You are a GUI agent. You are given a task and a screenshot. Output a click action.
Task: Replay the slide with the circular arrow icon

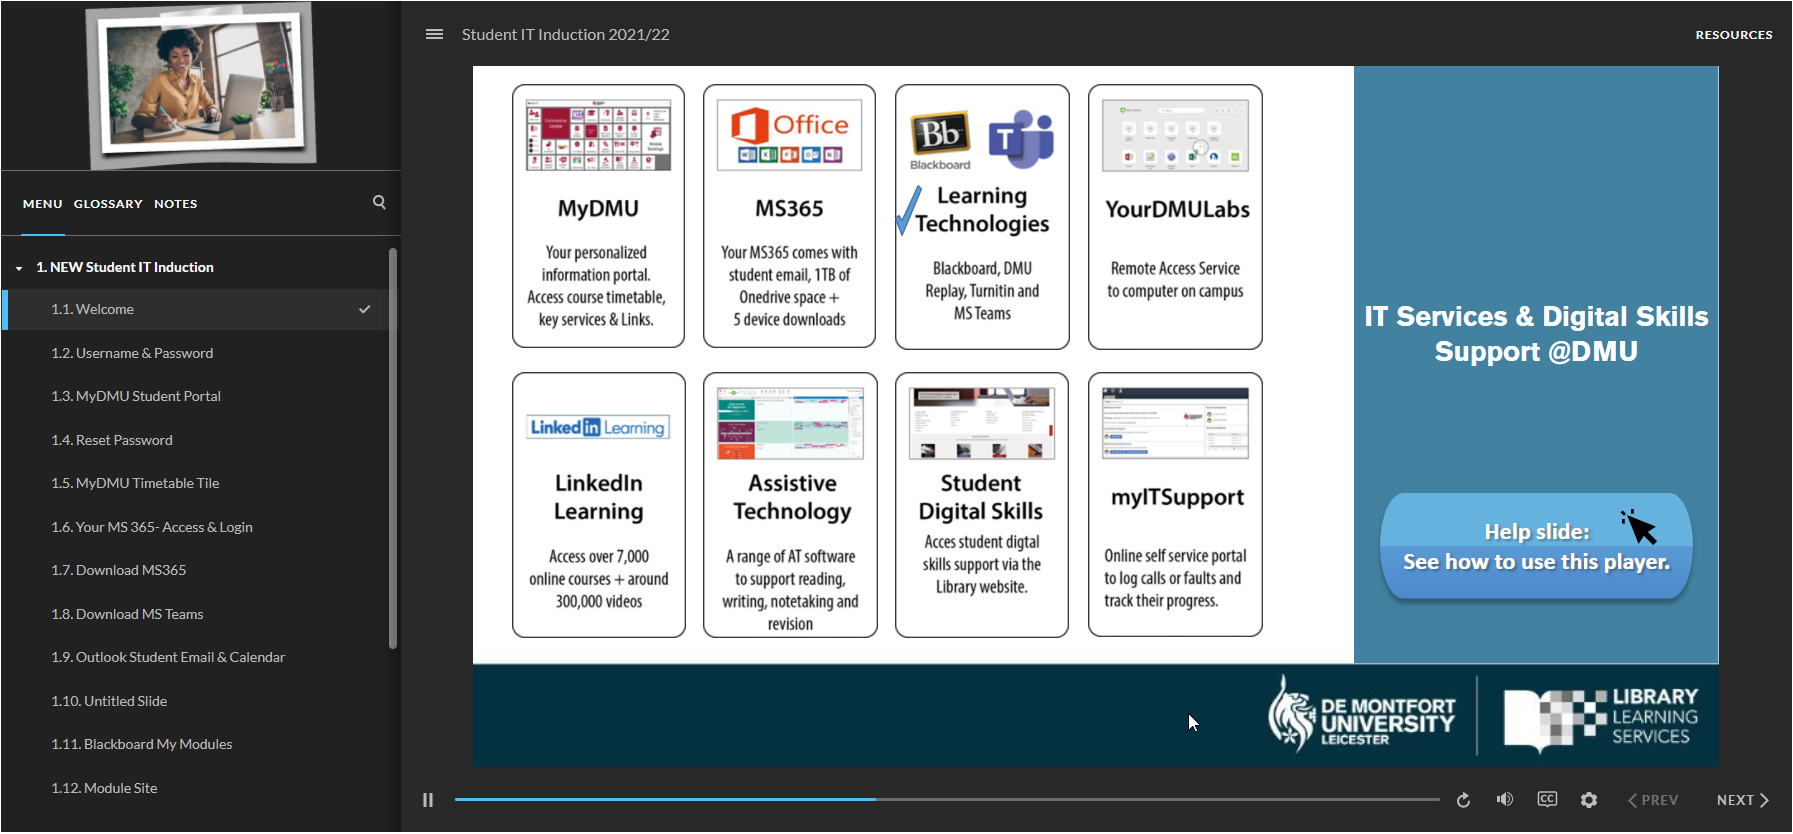(1463, 800)
